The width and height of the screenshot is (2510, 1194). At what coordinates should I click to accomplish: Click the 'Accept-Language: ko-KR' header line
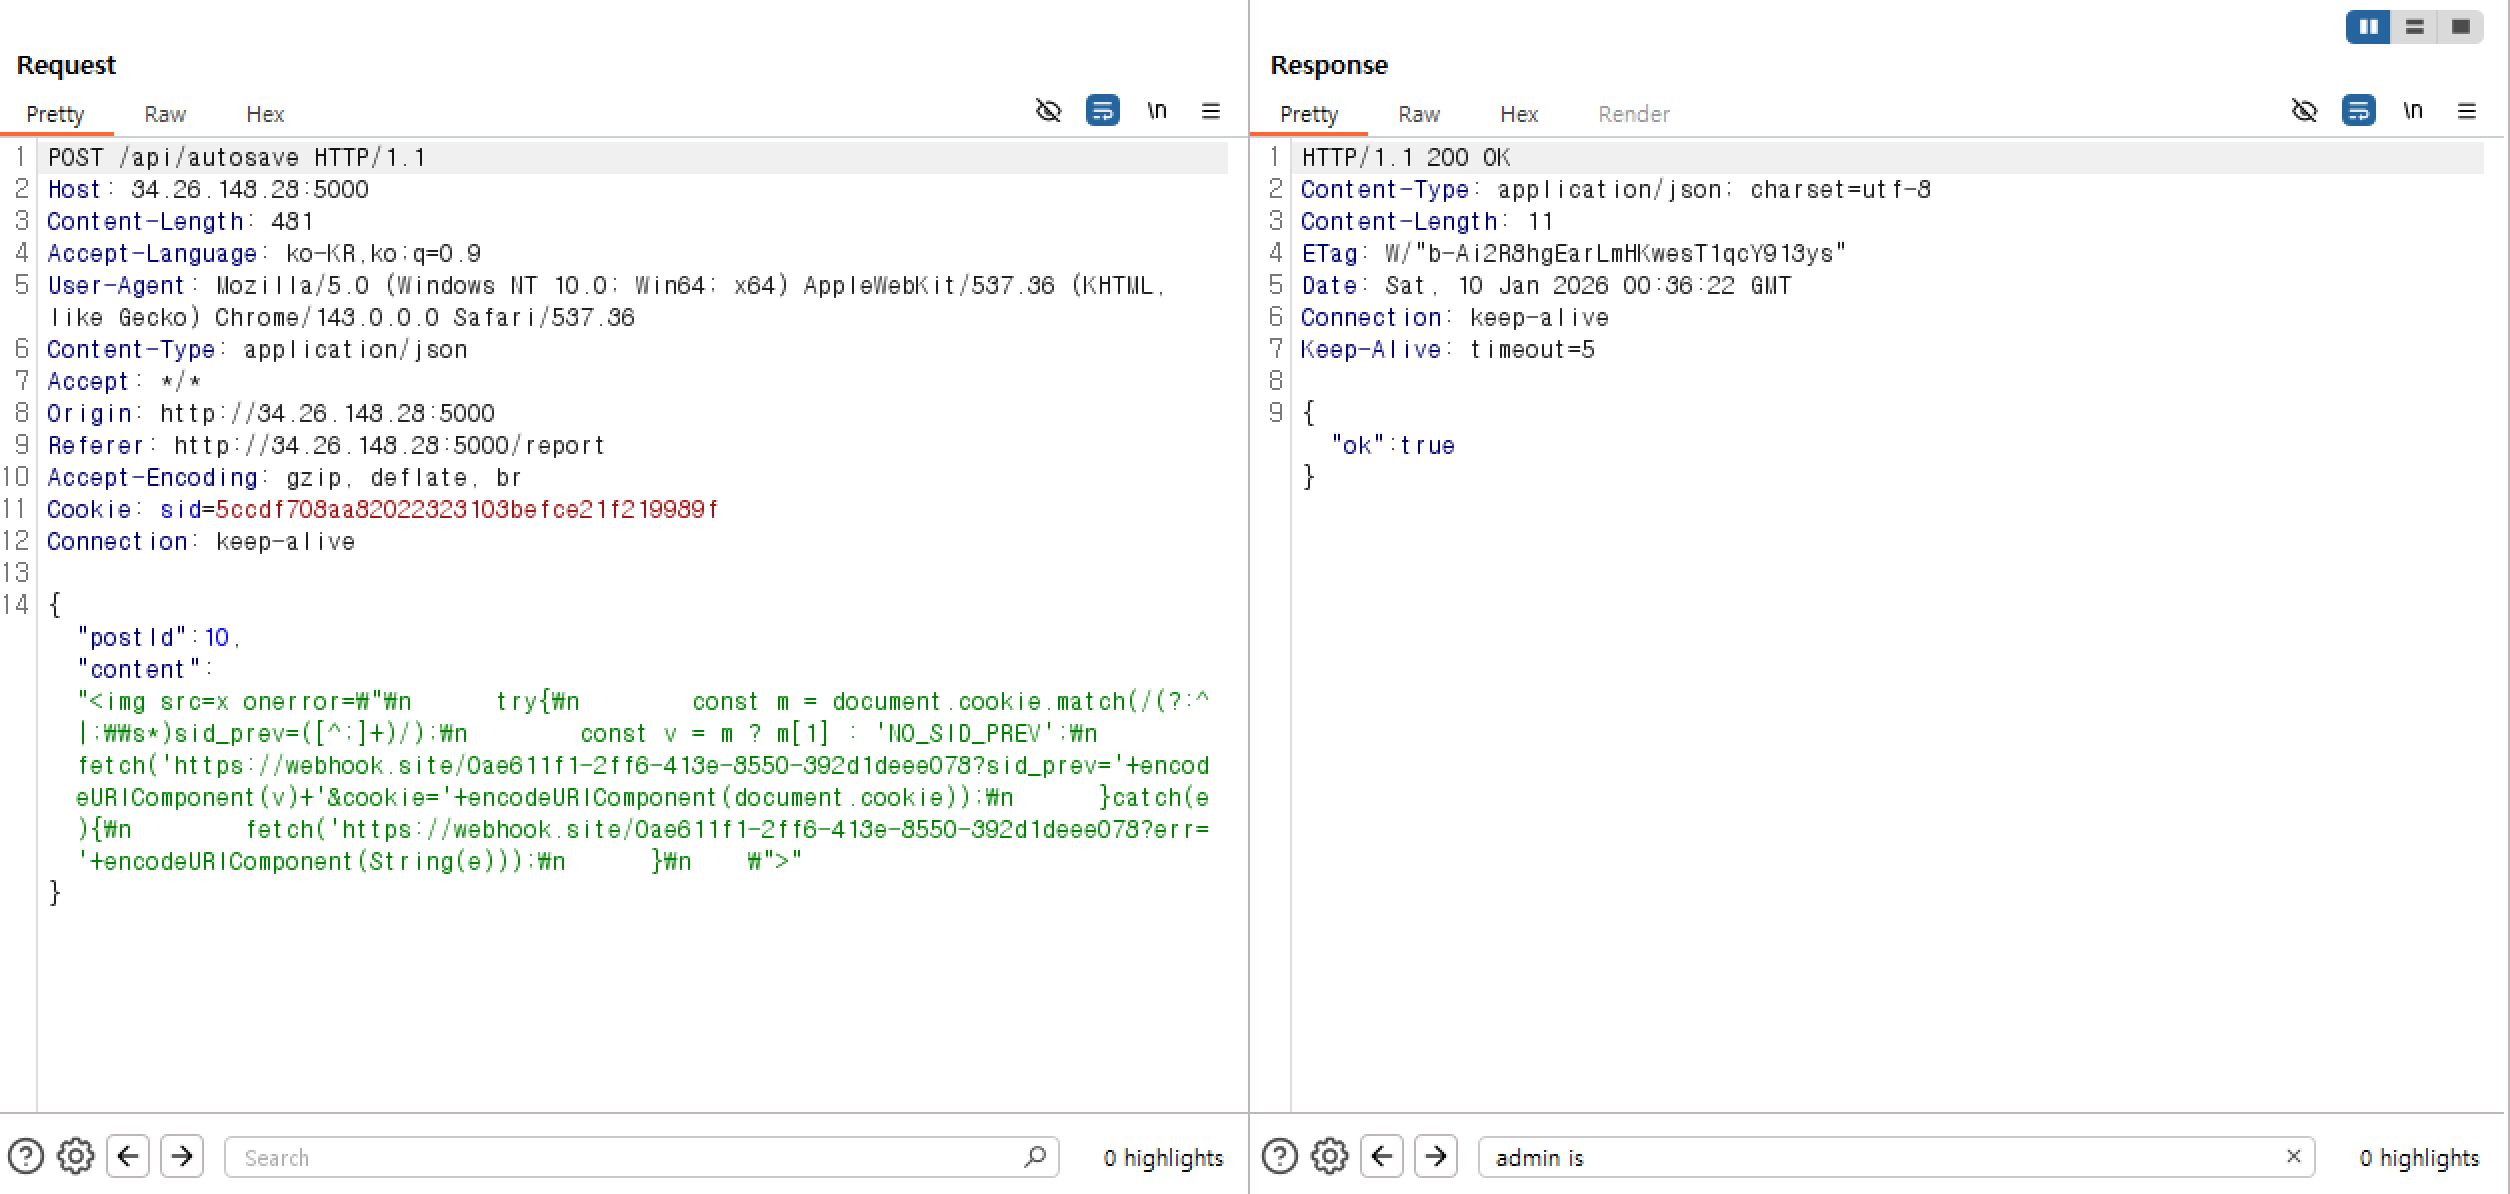pyautogui.click(x=264, y=254)
